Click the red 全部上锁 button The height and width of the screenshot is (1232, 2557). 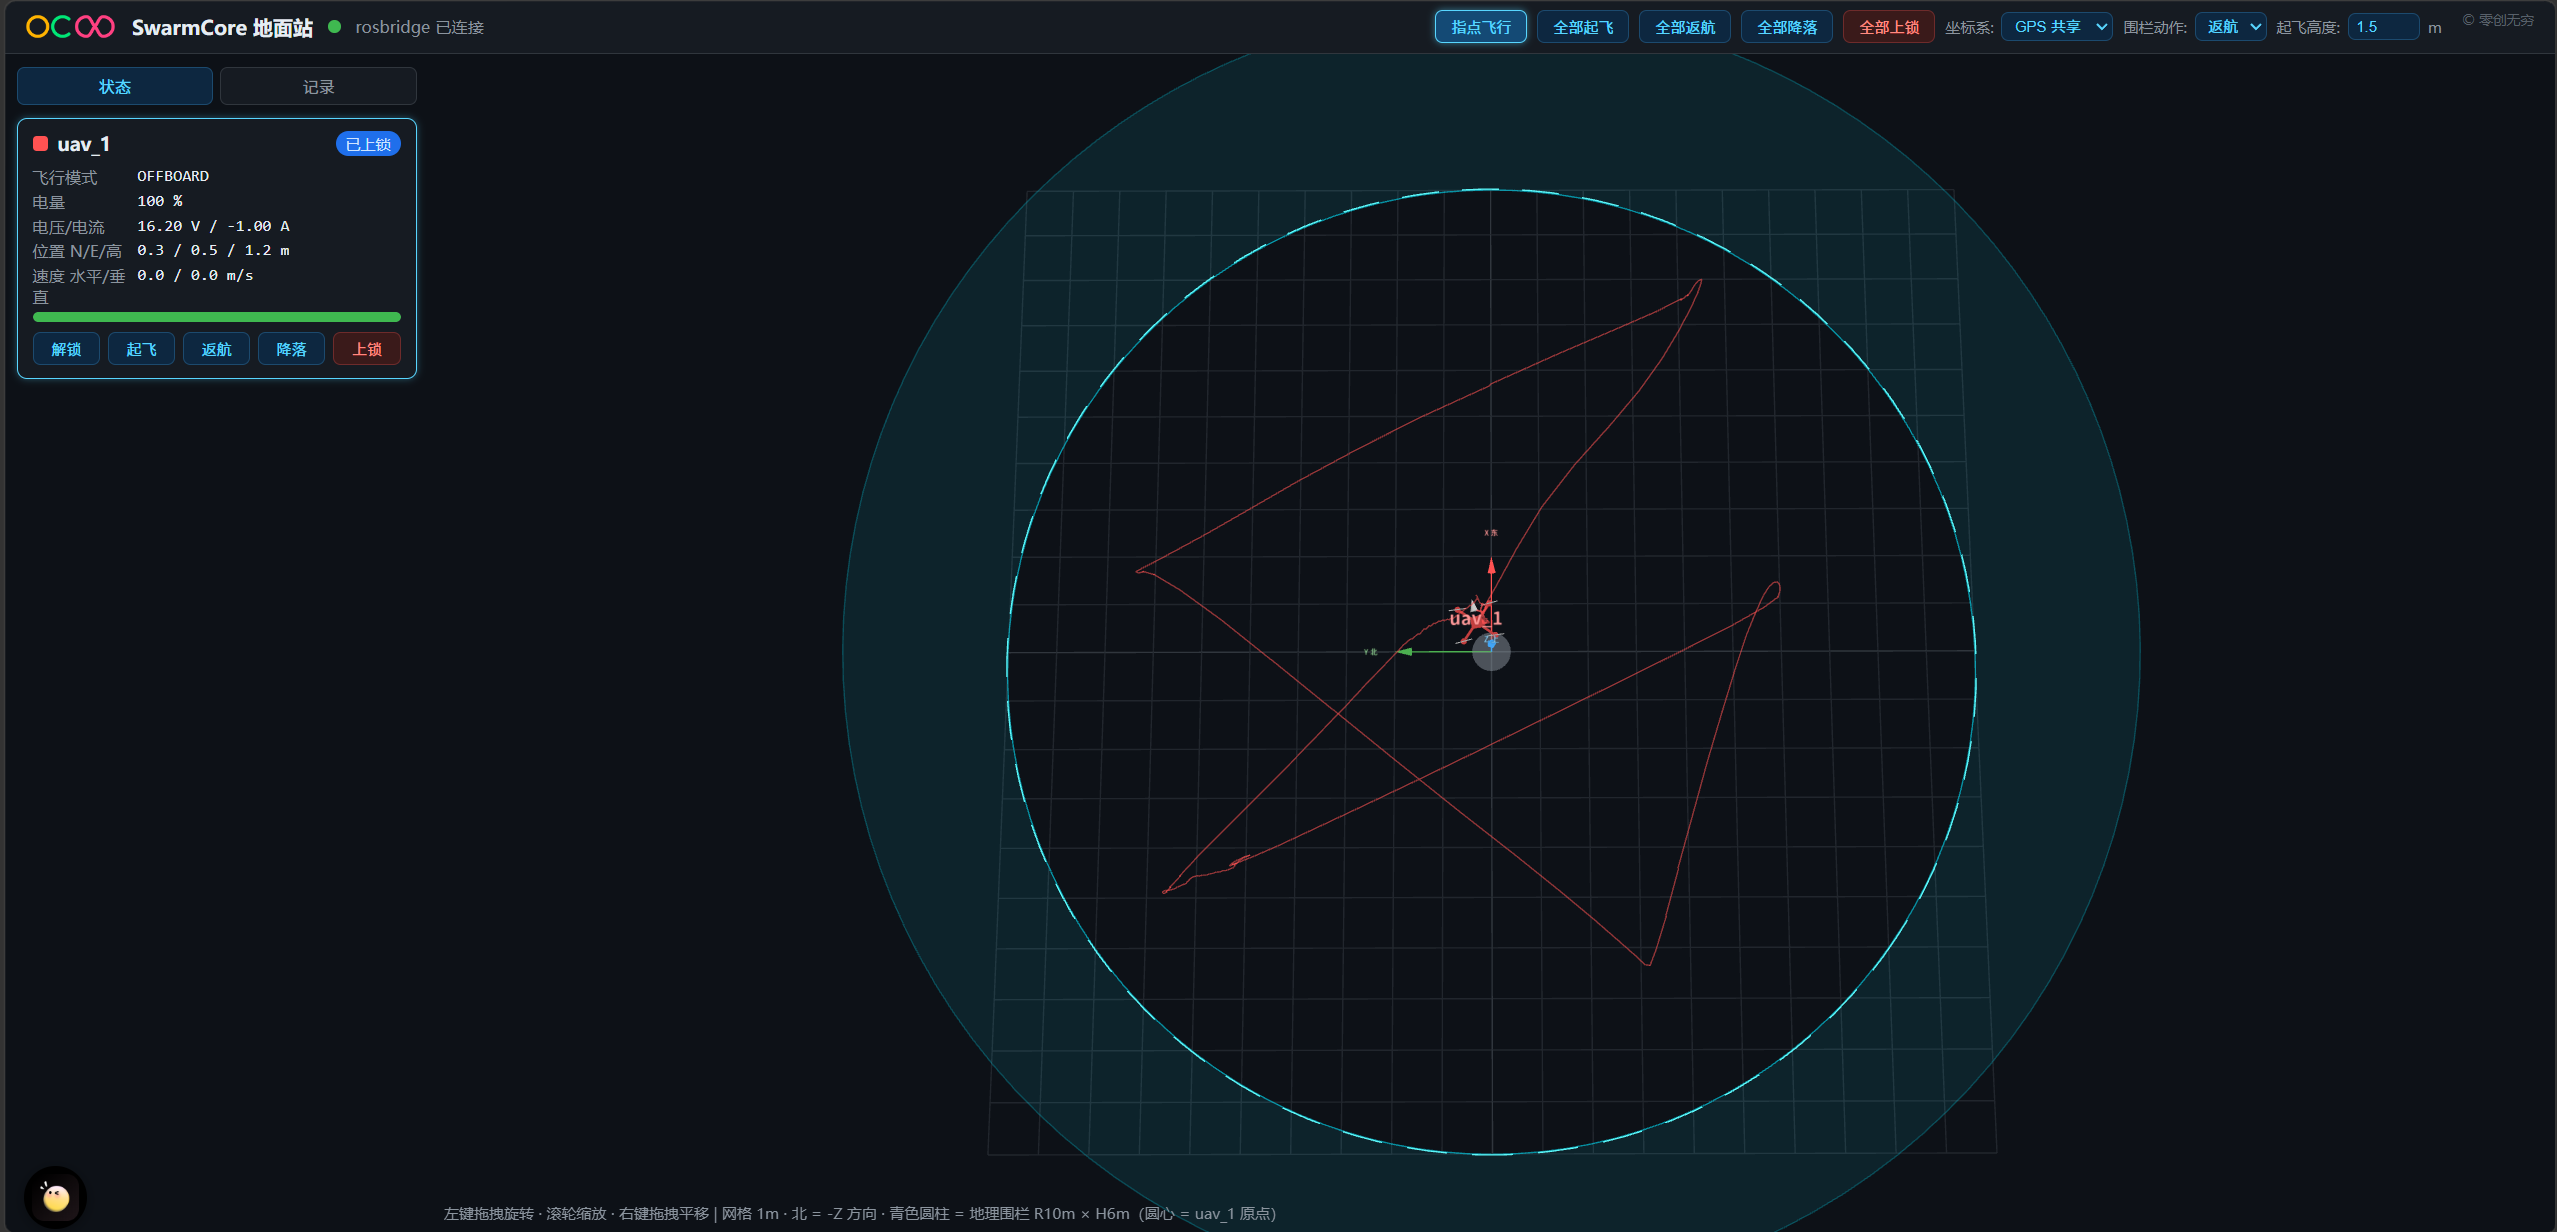(1889, 27)
